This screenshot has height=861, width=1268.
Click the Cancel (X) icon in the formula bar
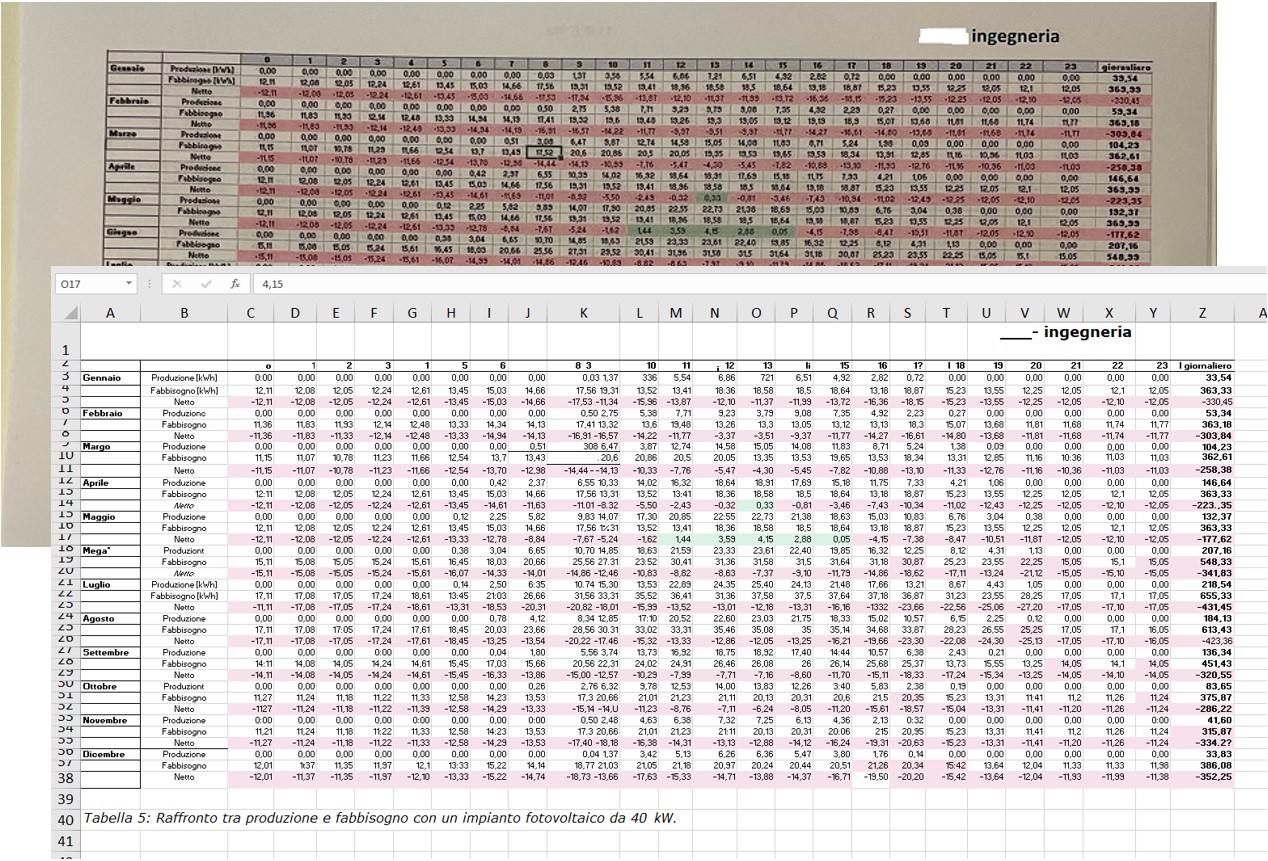click(x=178, y=284)
